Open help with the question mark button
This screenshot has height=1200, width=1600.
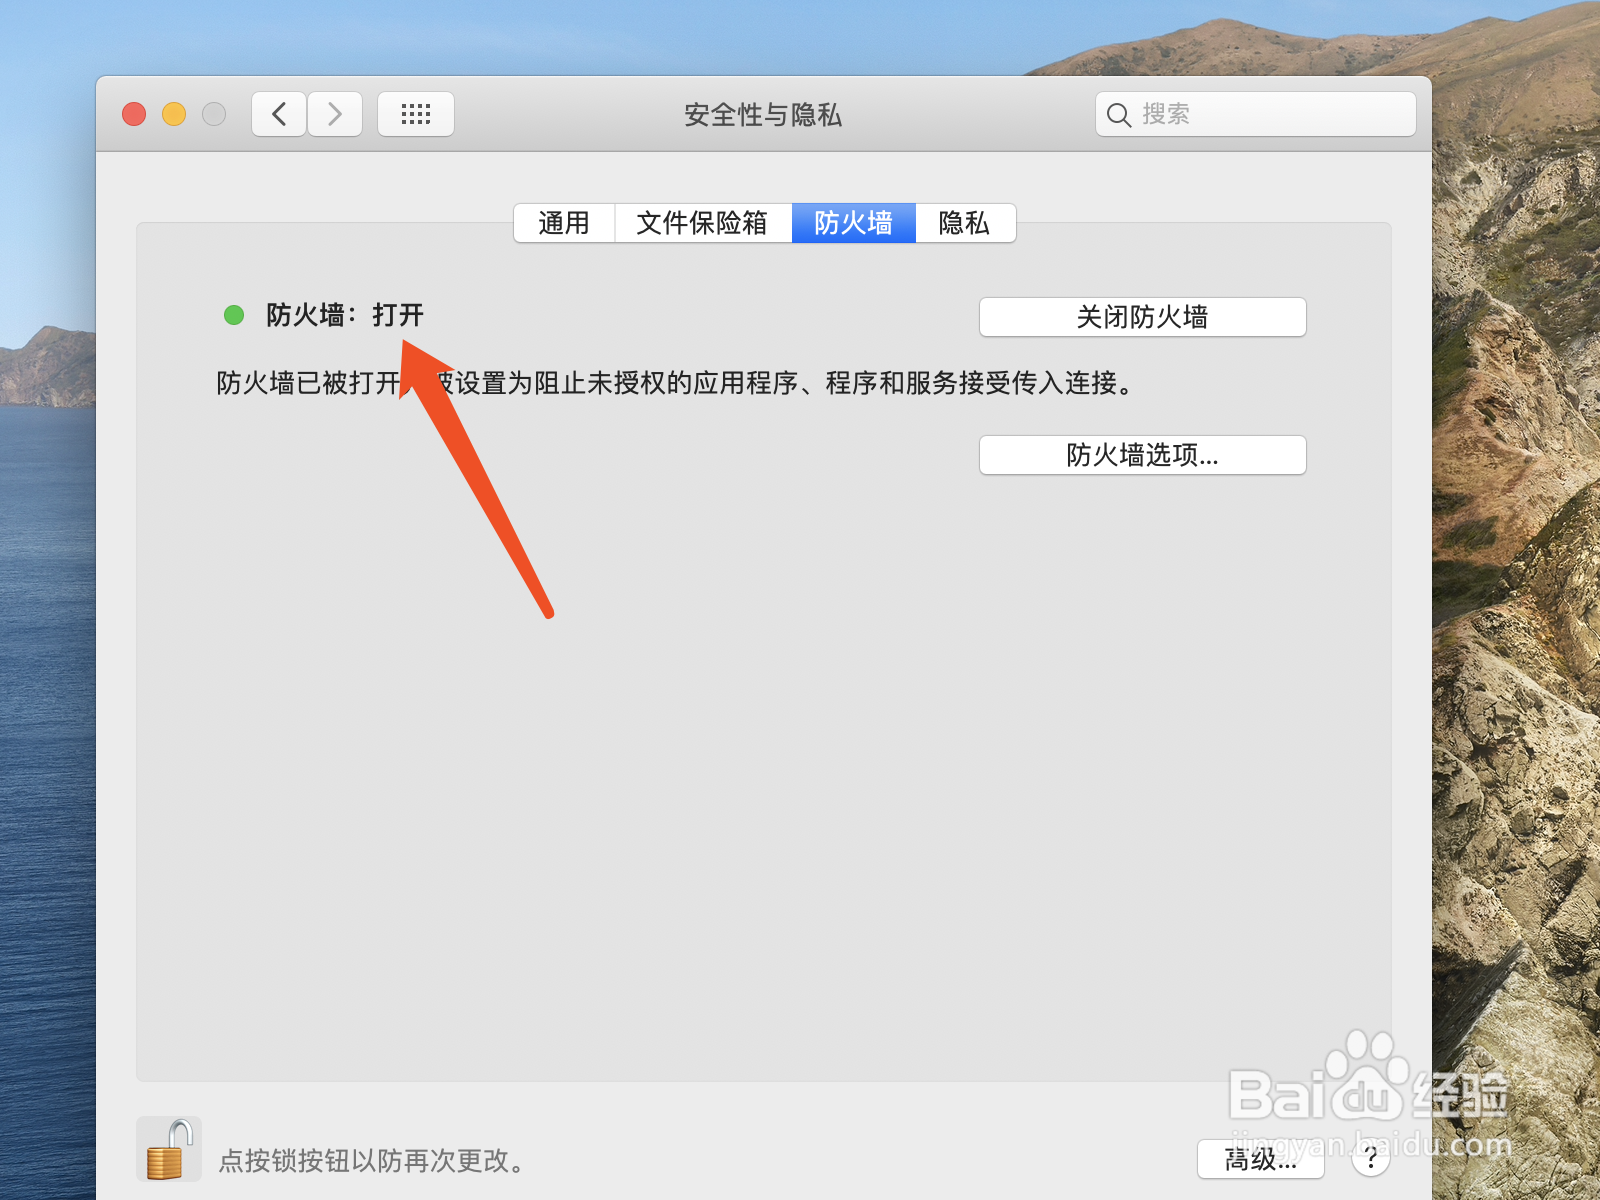pos(1371,1159)
